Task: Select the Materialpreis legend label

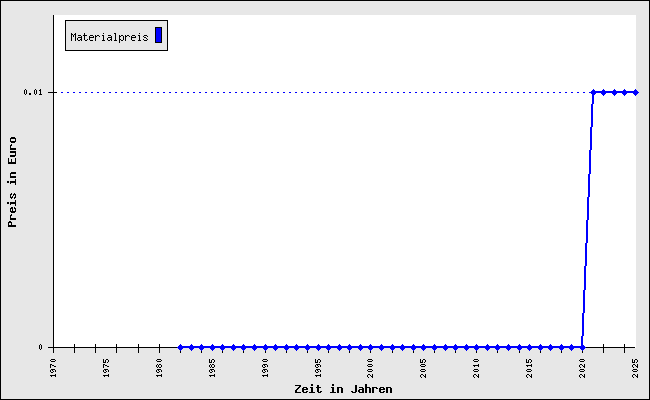Action: 109,37
